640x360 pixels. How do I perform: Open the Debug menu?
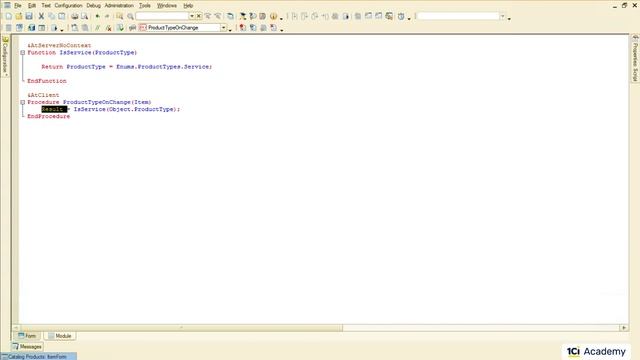(93, 6)
